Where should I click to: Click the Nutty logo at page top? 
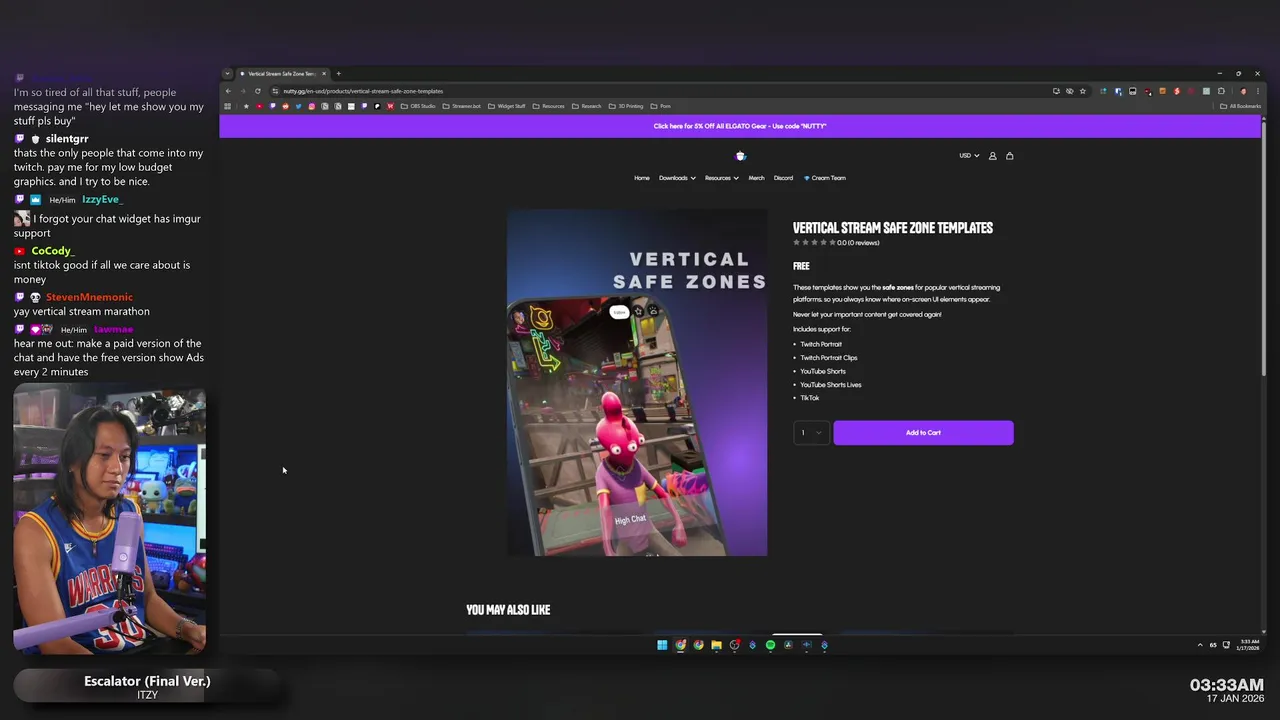coord(740,155)
